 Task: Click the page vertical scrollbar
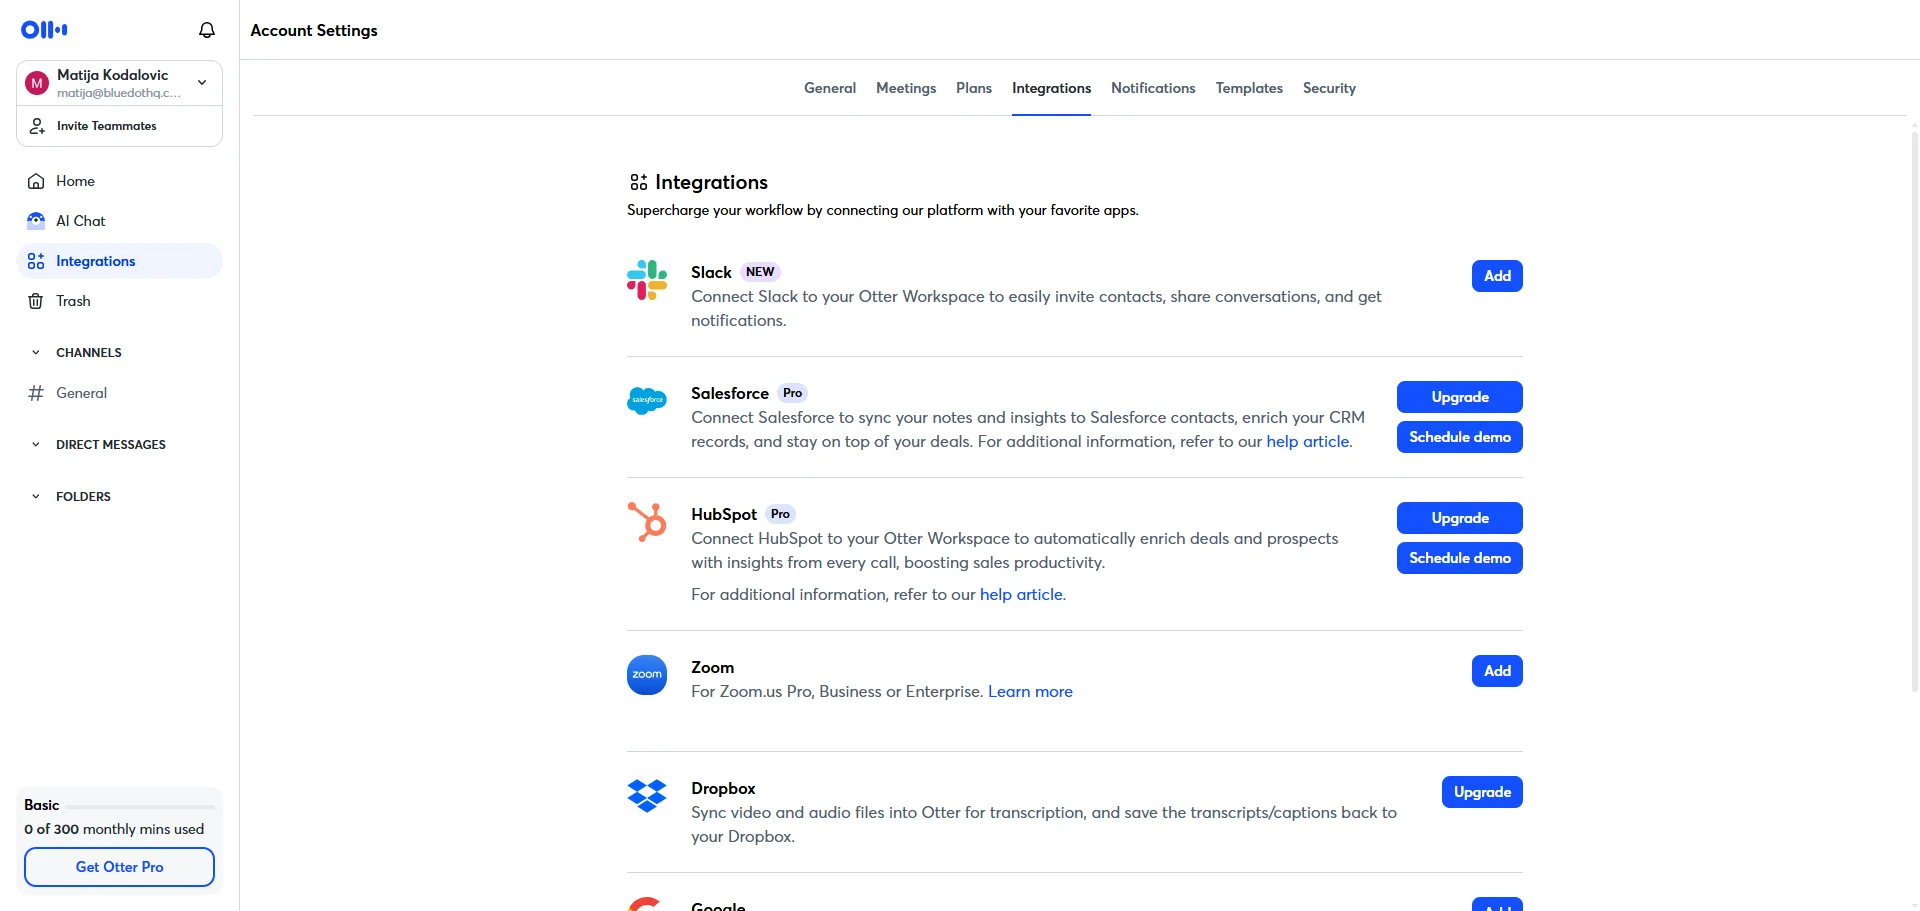(x=1914, y=412)
